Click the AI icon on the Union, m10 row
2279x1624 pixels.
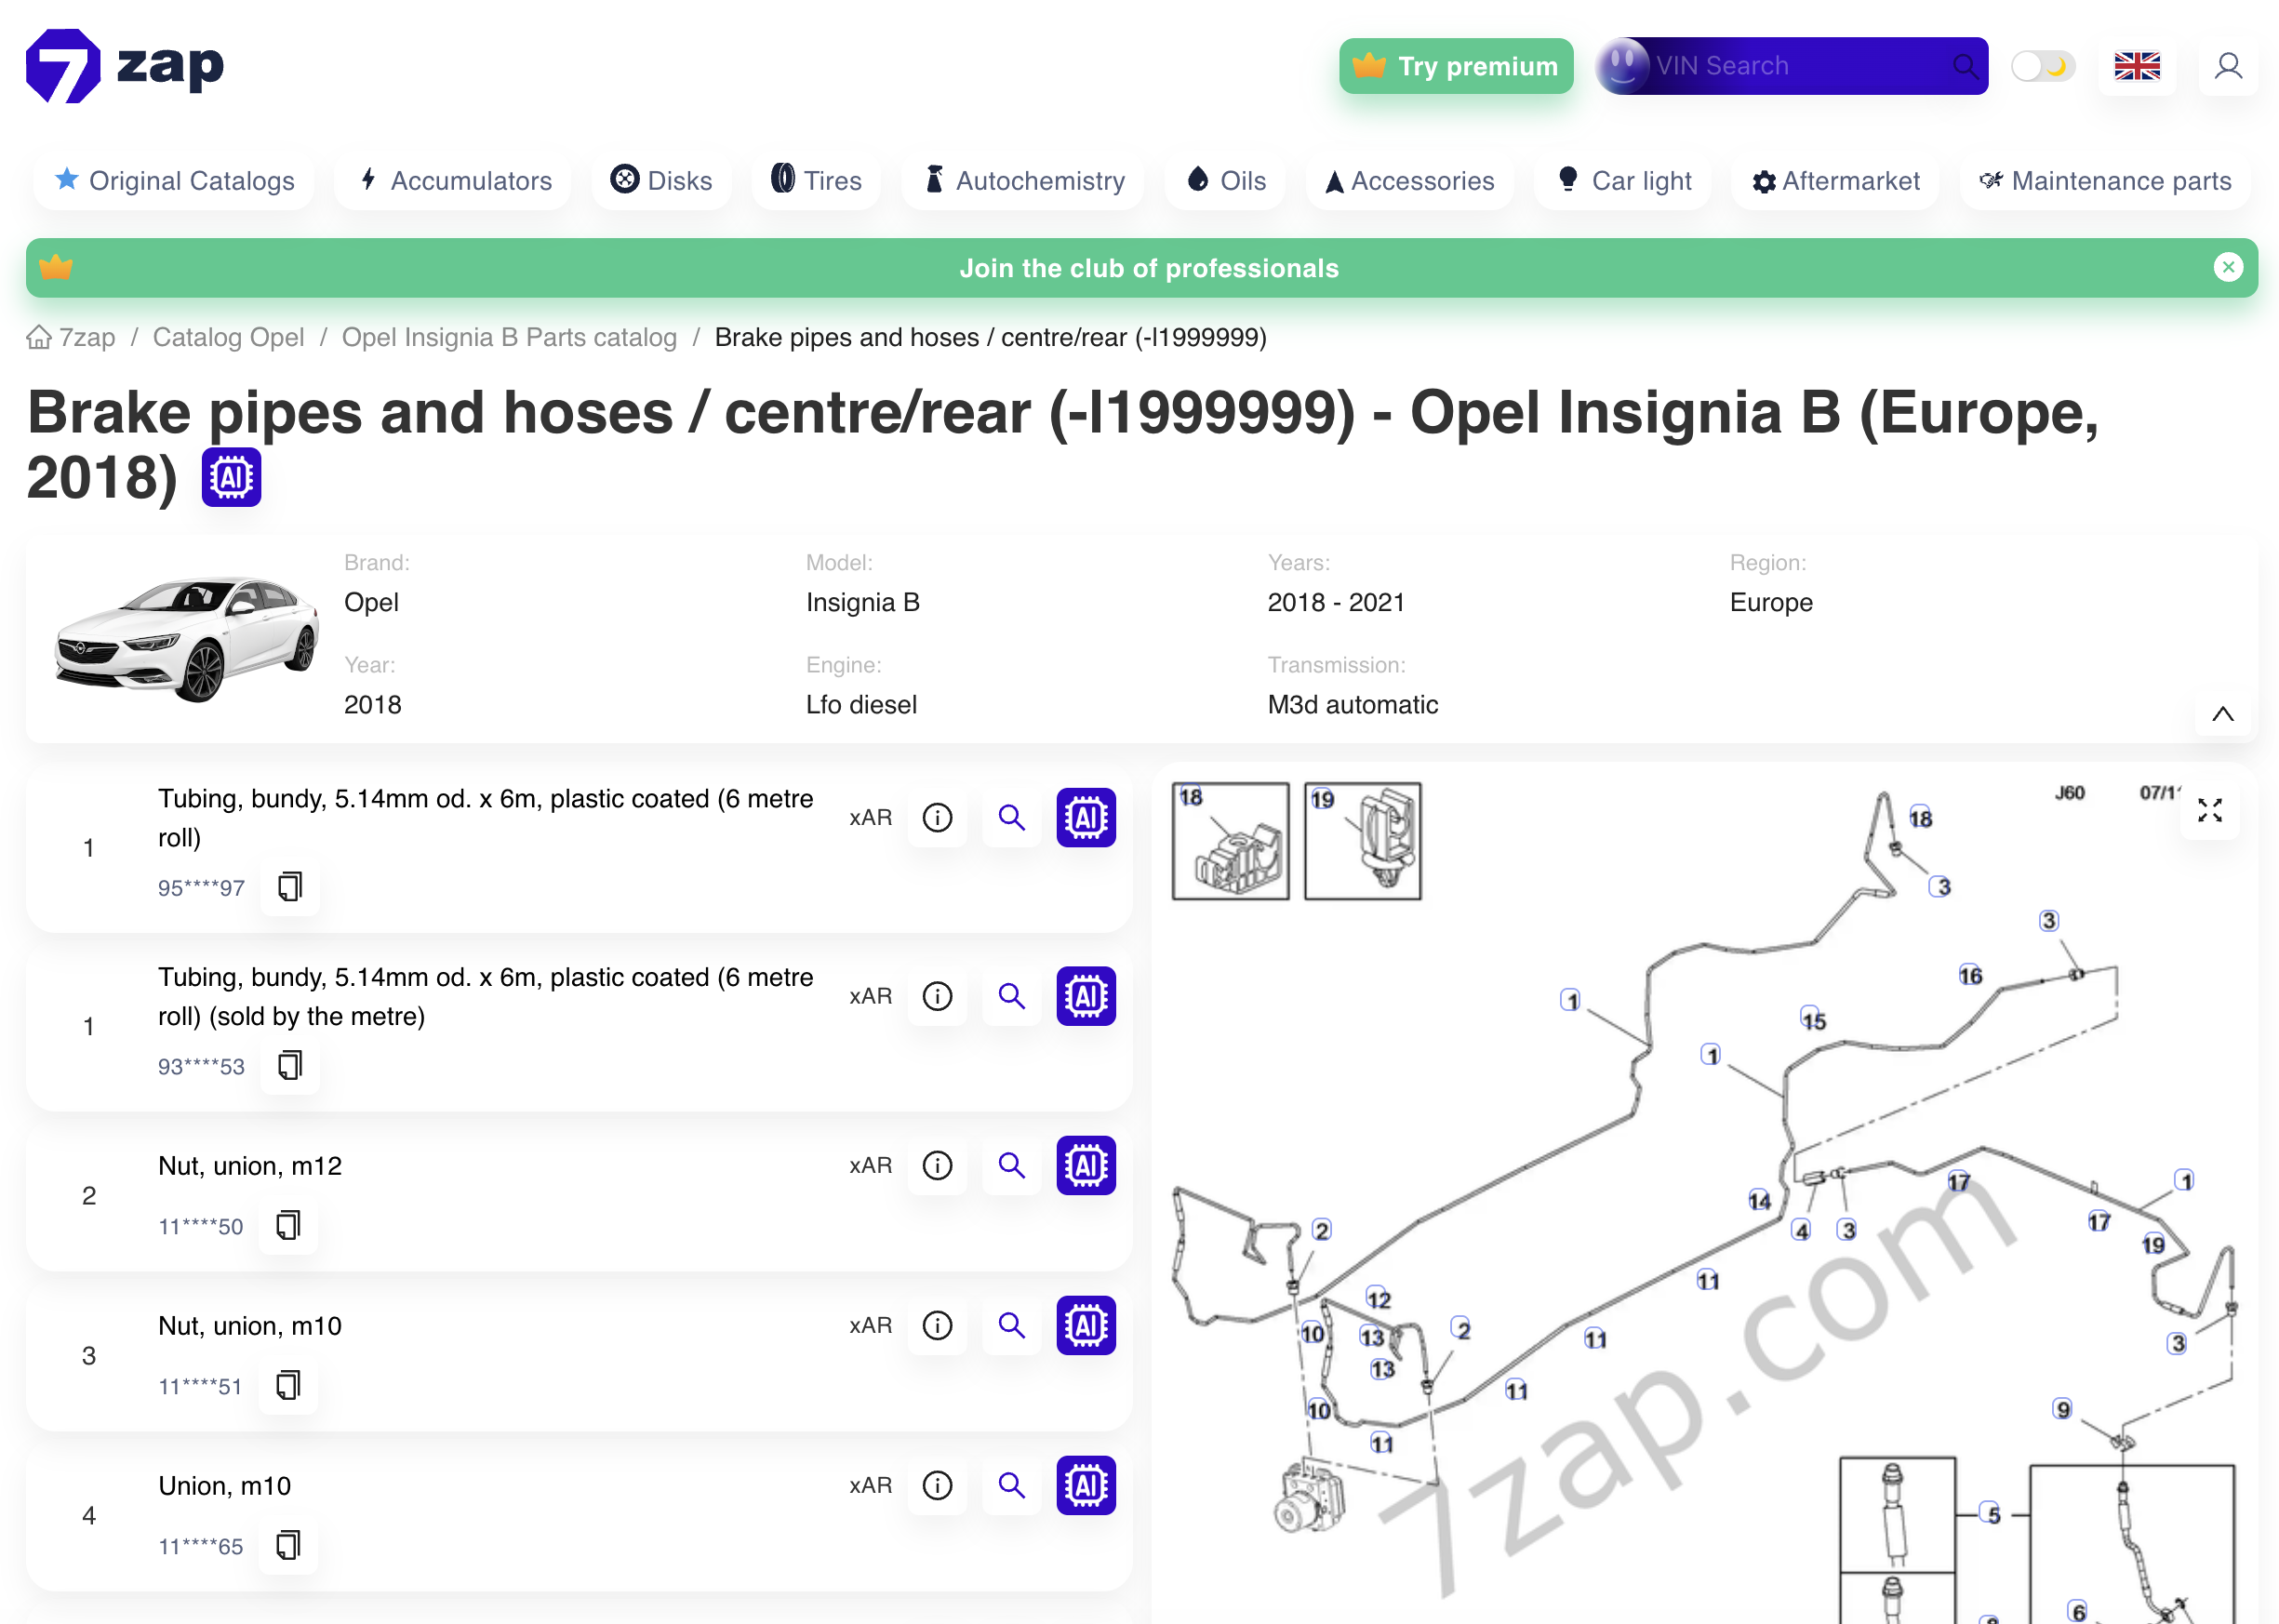(1086, 1486)
